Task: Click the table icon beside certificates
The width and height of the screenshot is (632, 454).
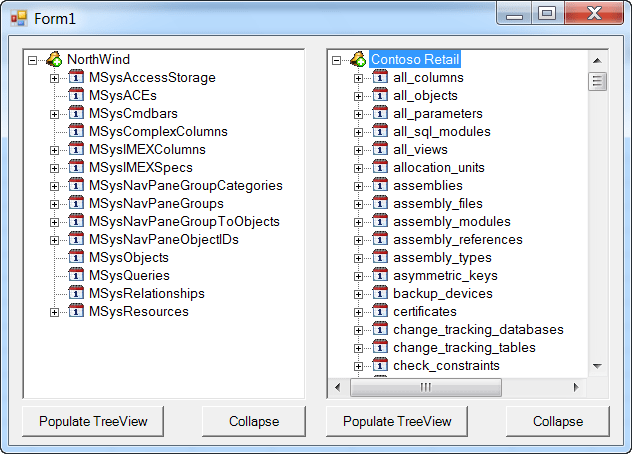Action: click(x=380, y=310)
